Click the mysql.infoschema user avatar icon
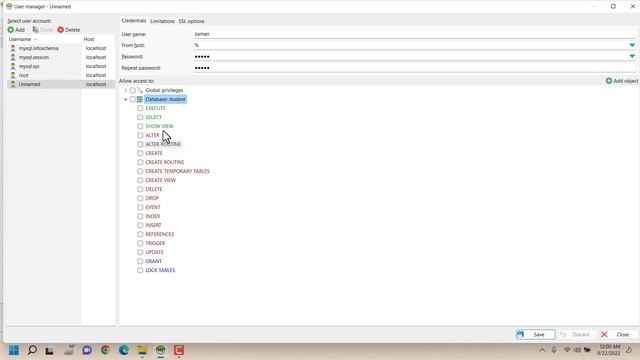The width and height of the screenshot is (640, 360). (13, 48)
